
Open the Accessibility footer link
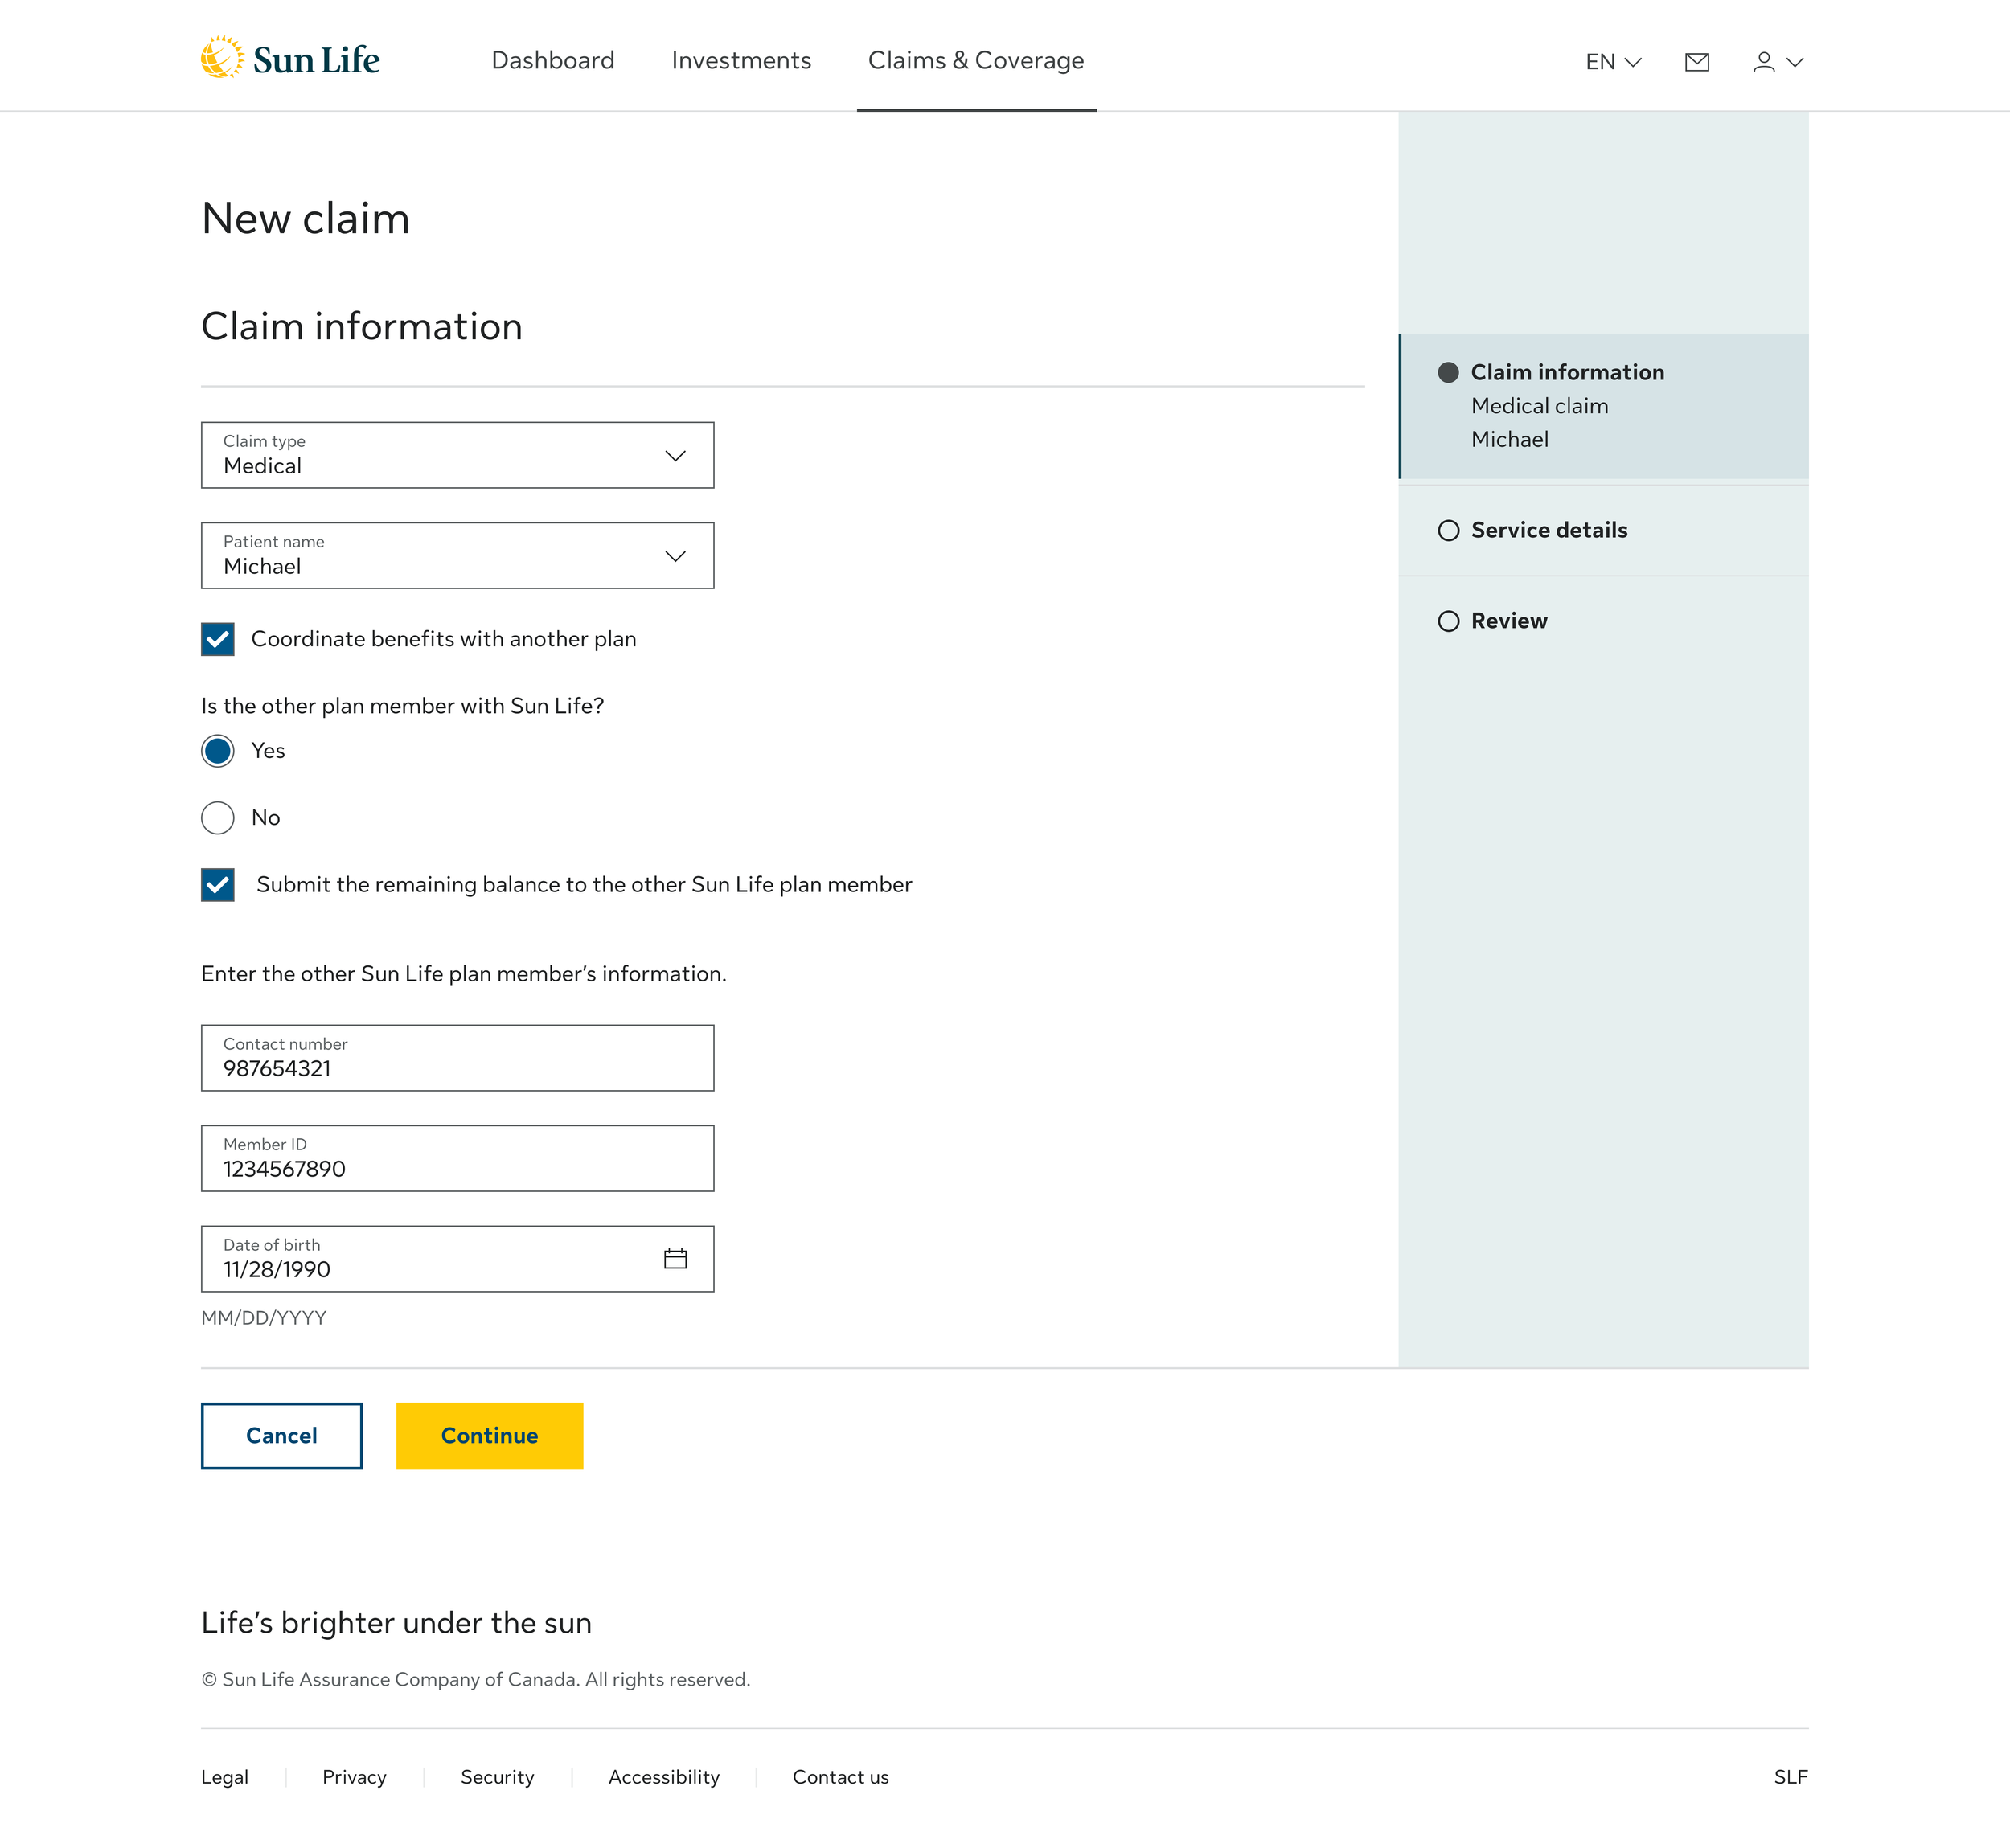point(664,1777)
